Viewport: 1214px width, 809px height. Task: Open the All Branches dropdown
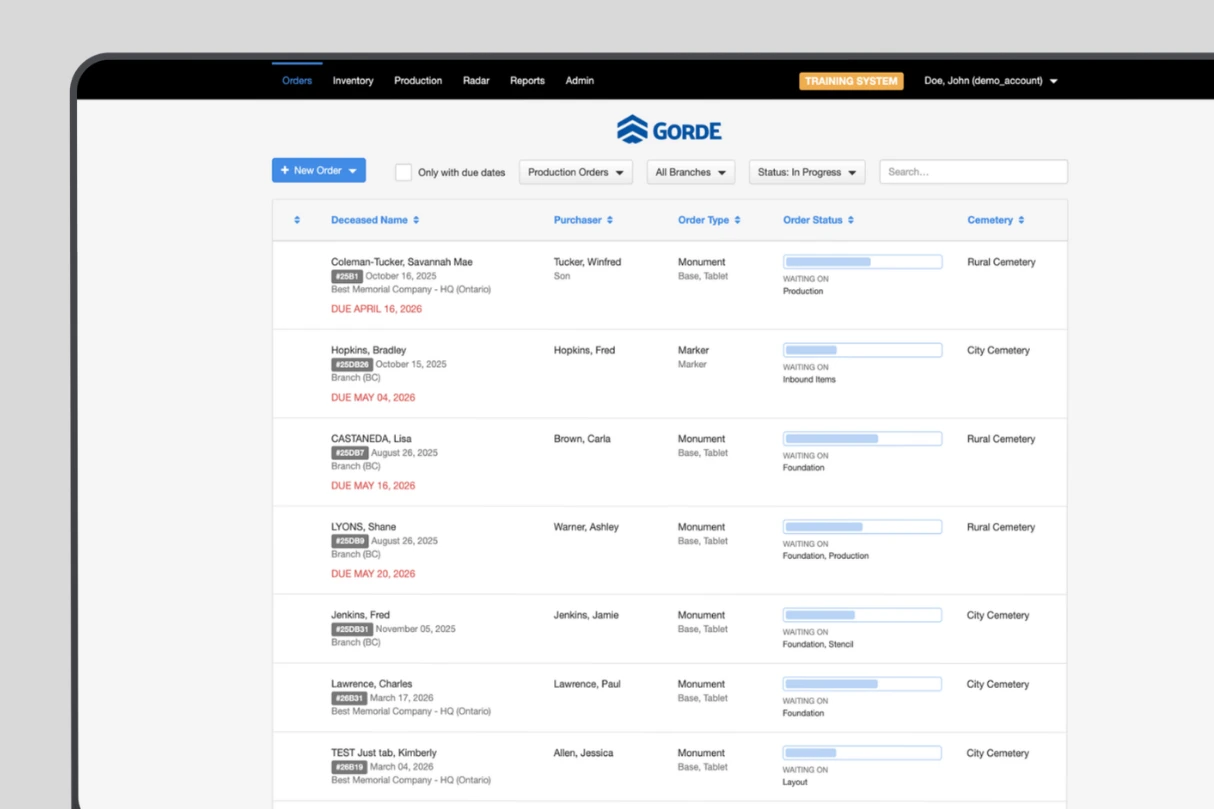click(x=690, y=171)
